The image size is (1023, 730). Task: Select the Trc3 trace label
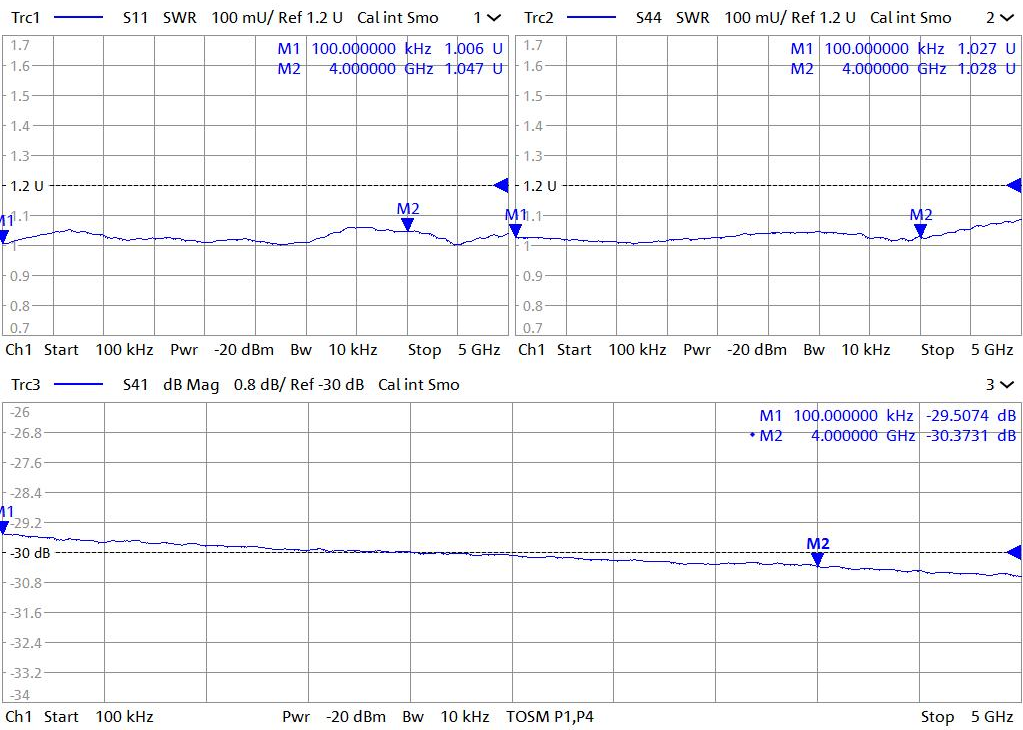pos(26,385)
